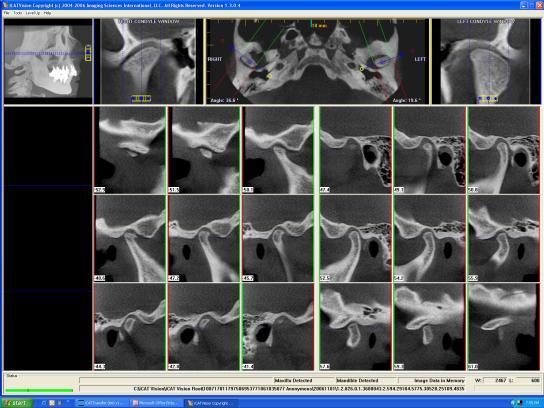
Task: Click the Right Condyle Window coronal view
Action: pyautogui.click(x=148, y=62)
